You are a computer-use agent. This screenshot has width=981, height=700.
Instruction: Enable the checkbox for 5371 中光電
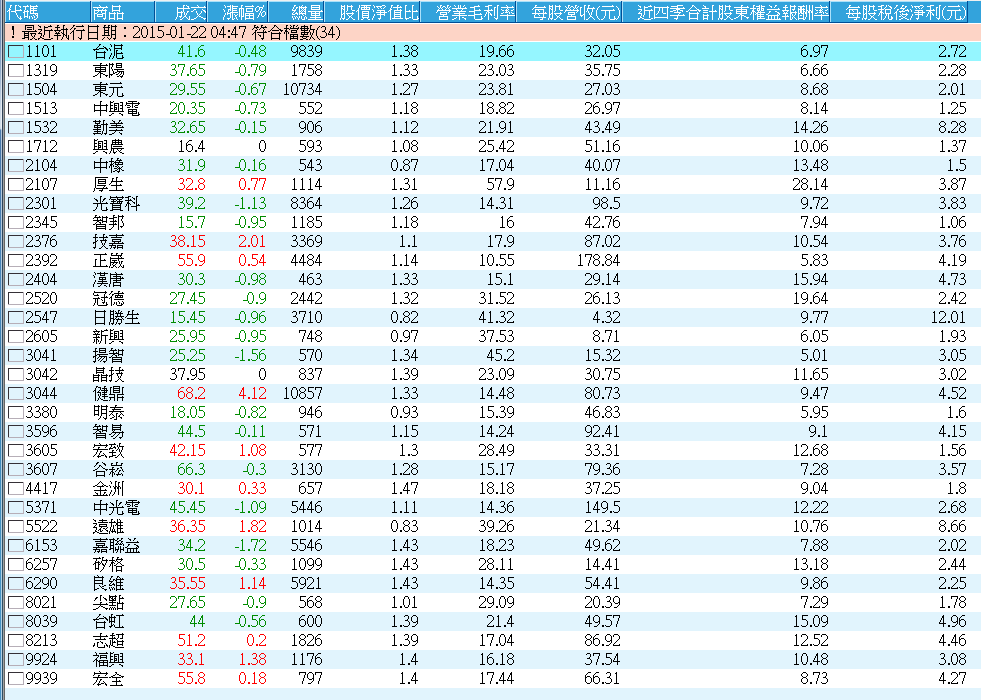pos(16,508)
